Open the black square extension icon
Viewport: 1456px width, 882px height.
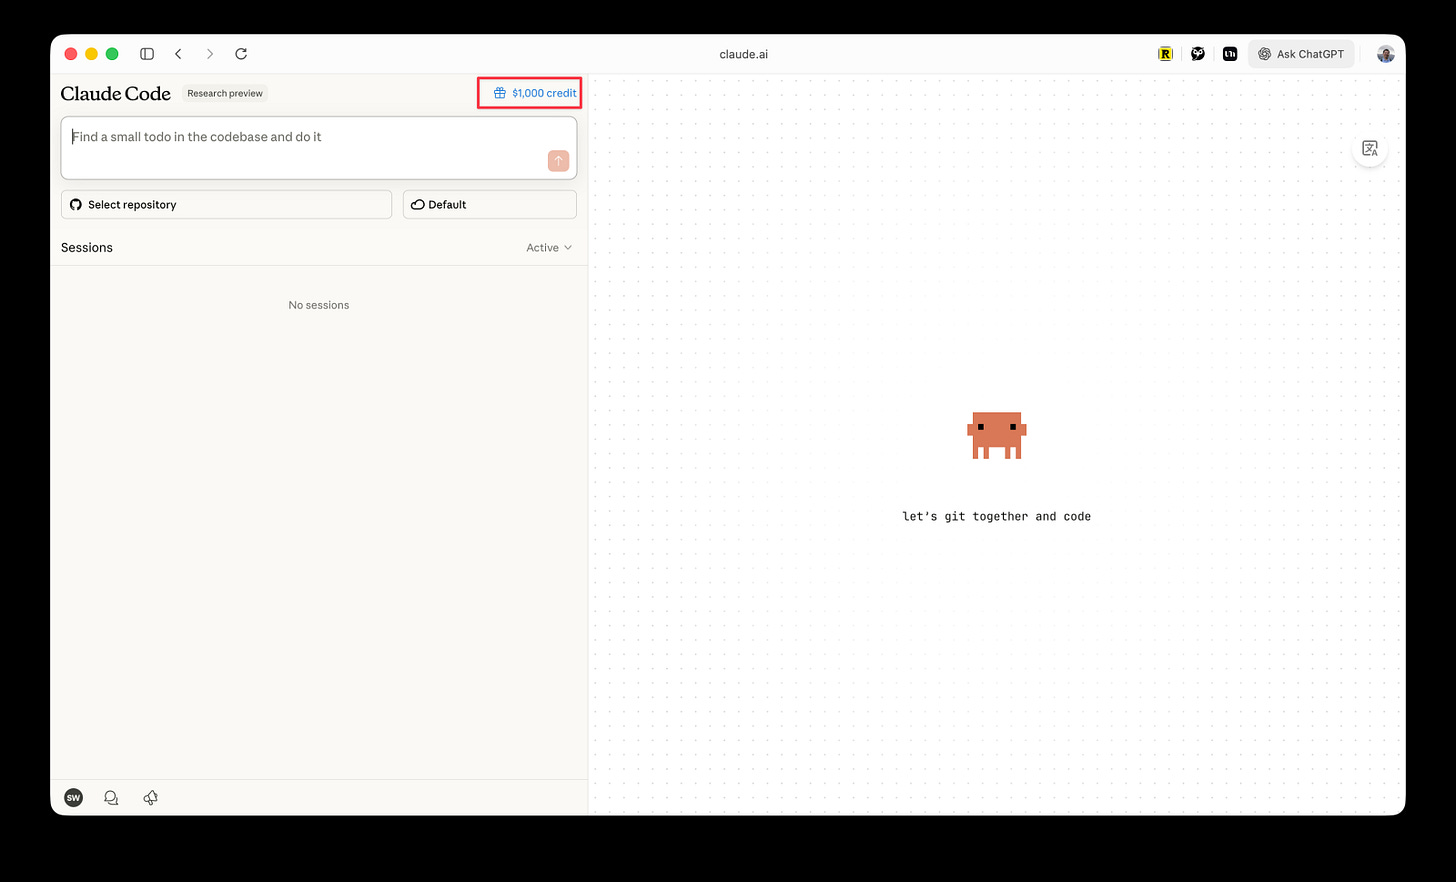(1230, 54)
